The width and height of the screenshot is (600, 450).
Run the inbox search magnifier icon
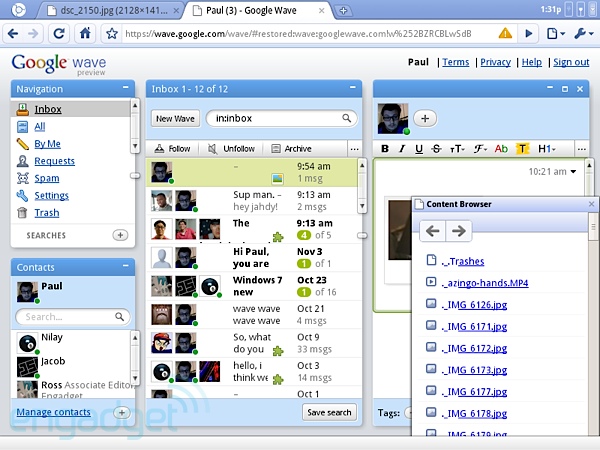347,118
